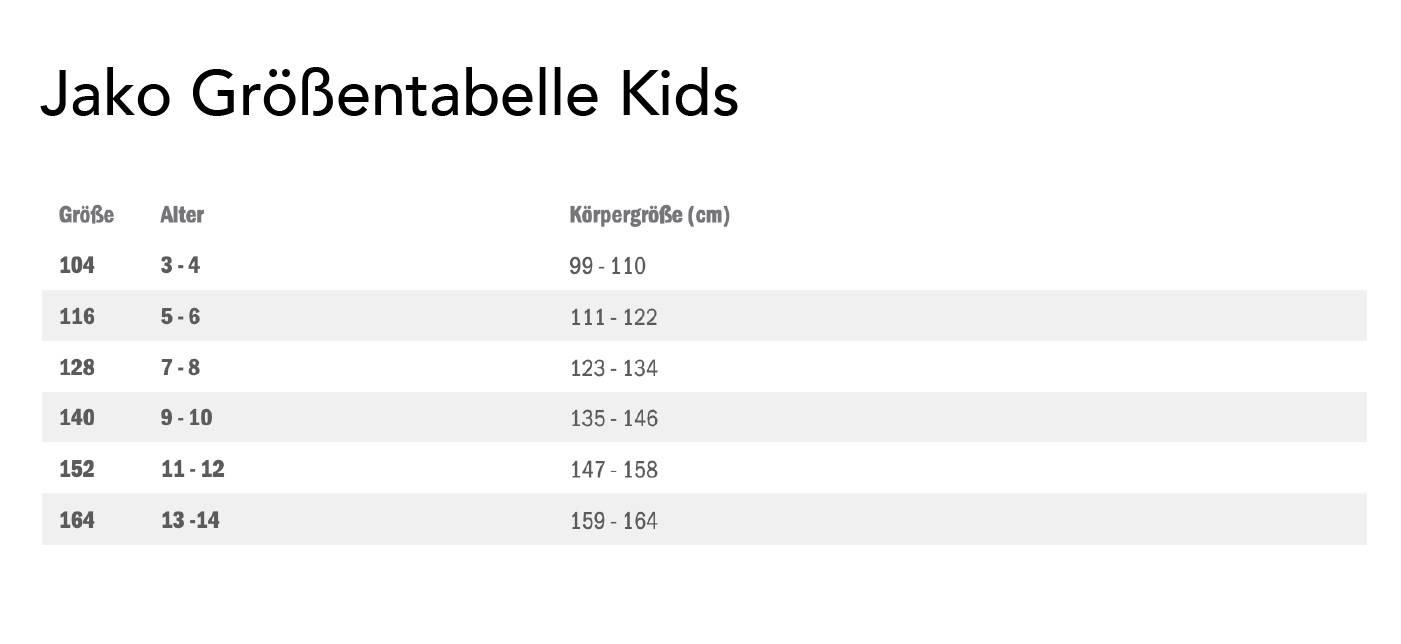Click body height value 147 - 158
This screenshot has width=1401, height=644.
614,469
